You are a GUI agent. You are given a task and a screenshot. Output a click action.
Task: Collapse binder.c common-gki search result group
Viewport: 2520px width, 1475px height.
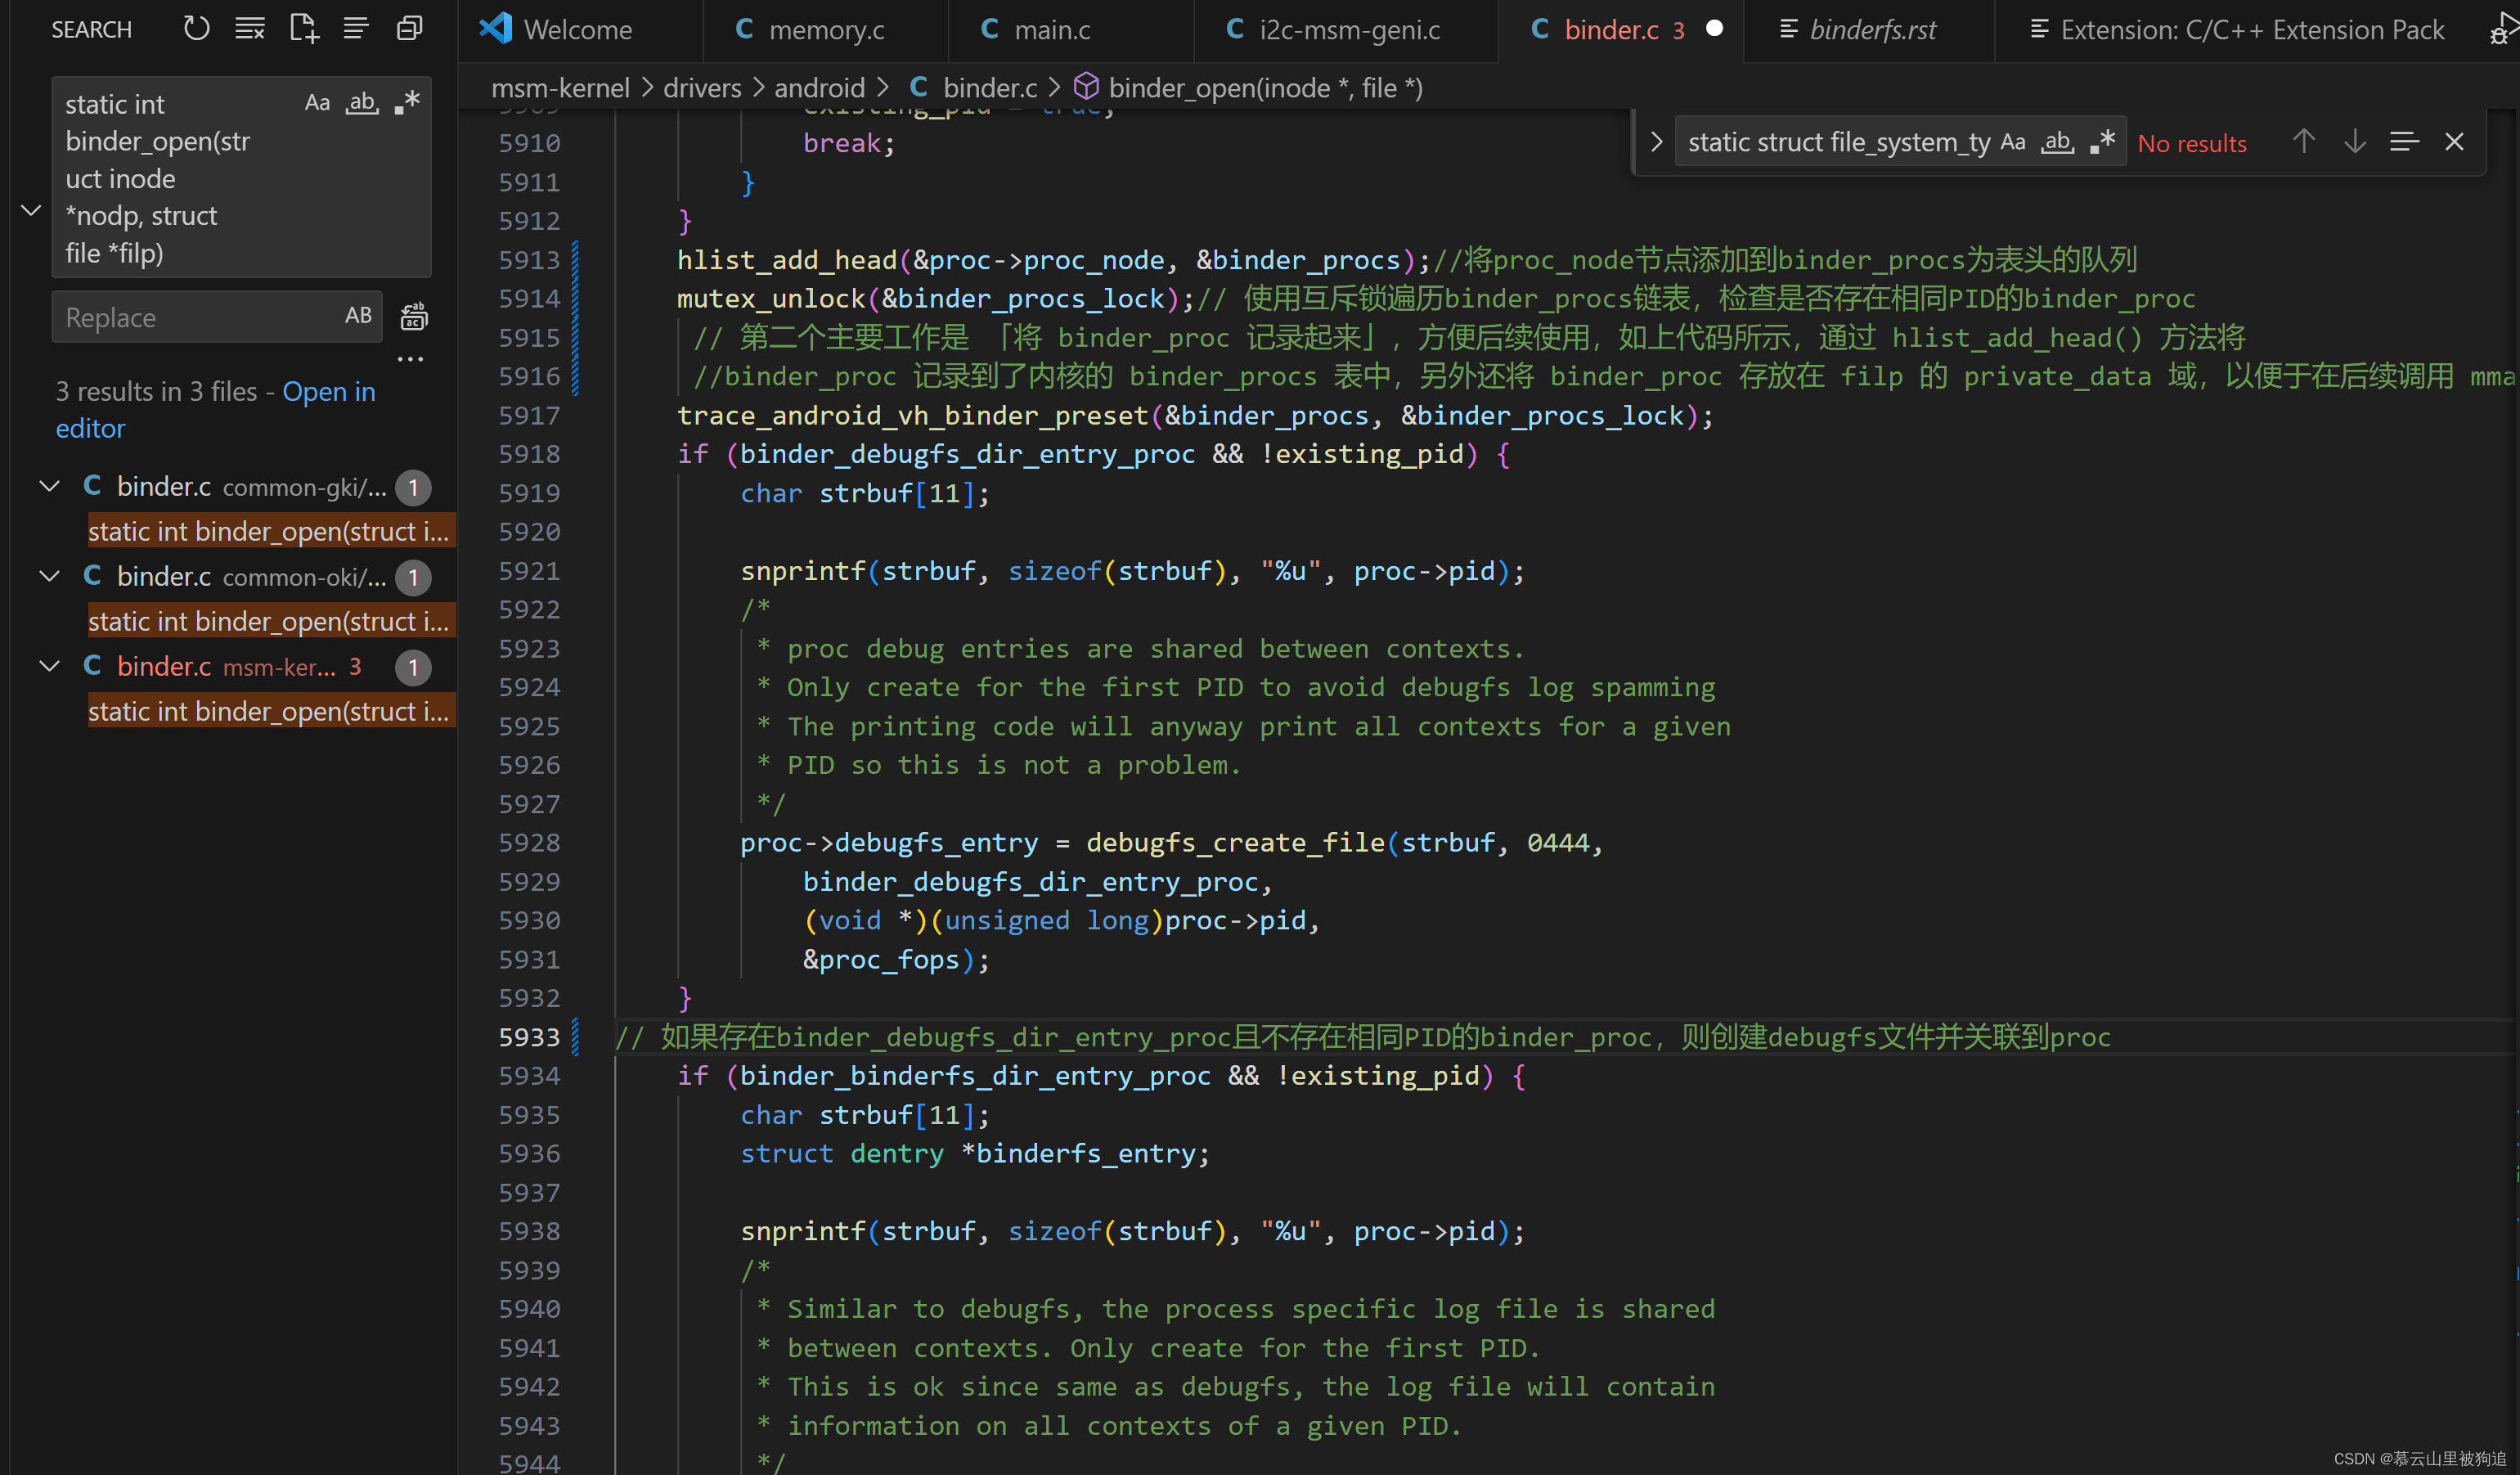pyautogui.click(x=49, y=487)
